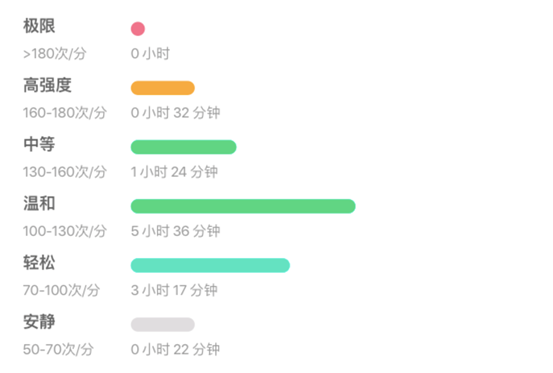Image resolution: width=553 pixels, height=373 pixels.
Task: Select the 高强度 zone heading
Action: coord(47,85)
